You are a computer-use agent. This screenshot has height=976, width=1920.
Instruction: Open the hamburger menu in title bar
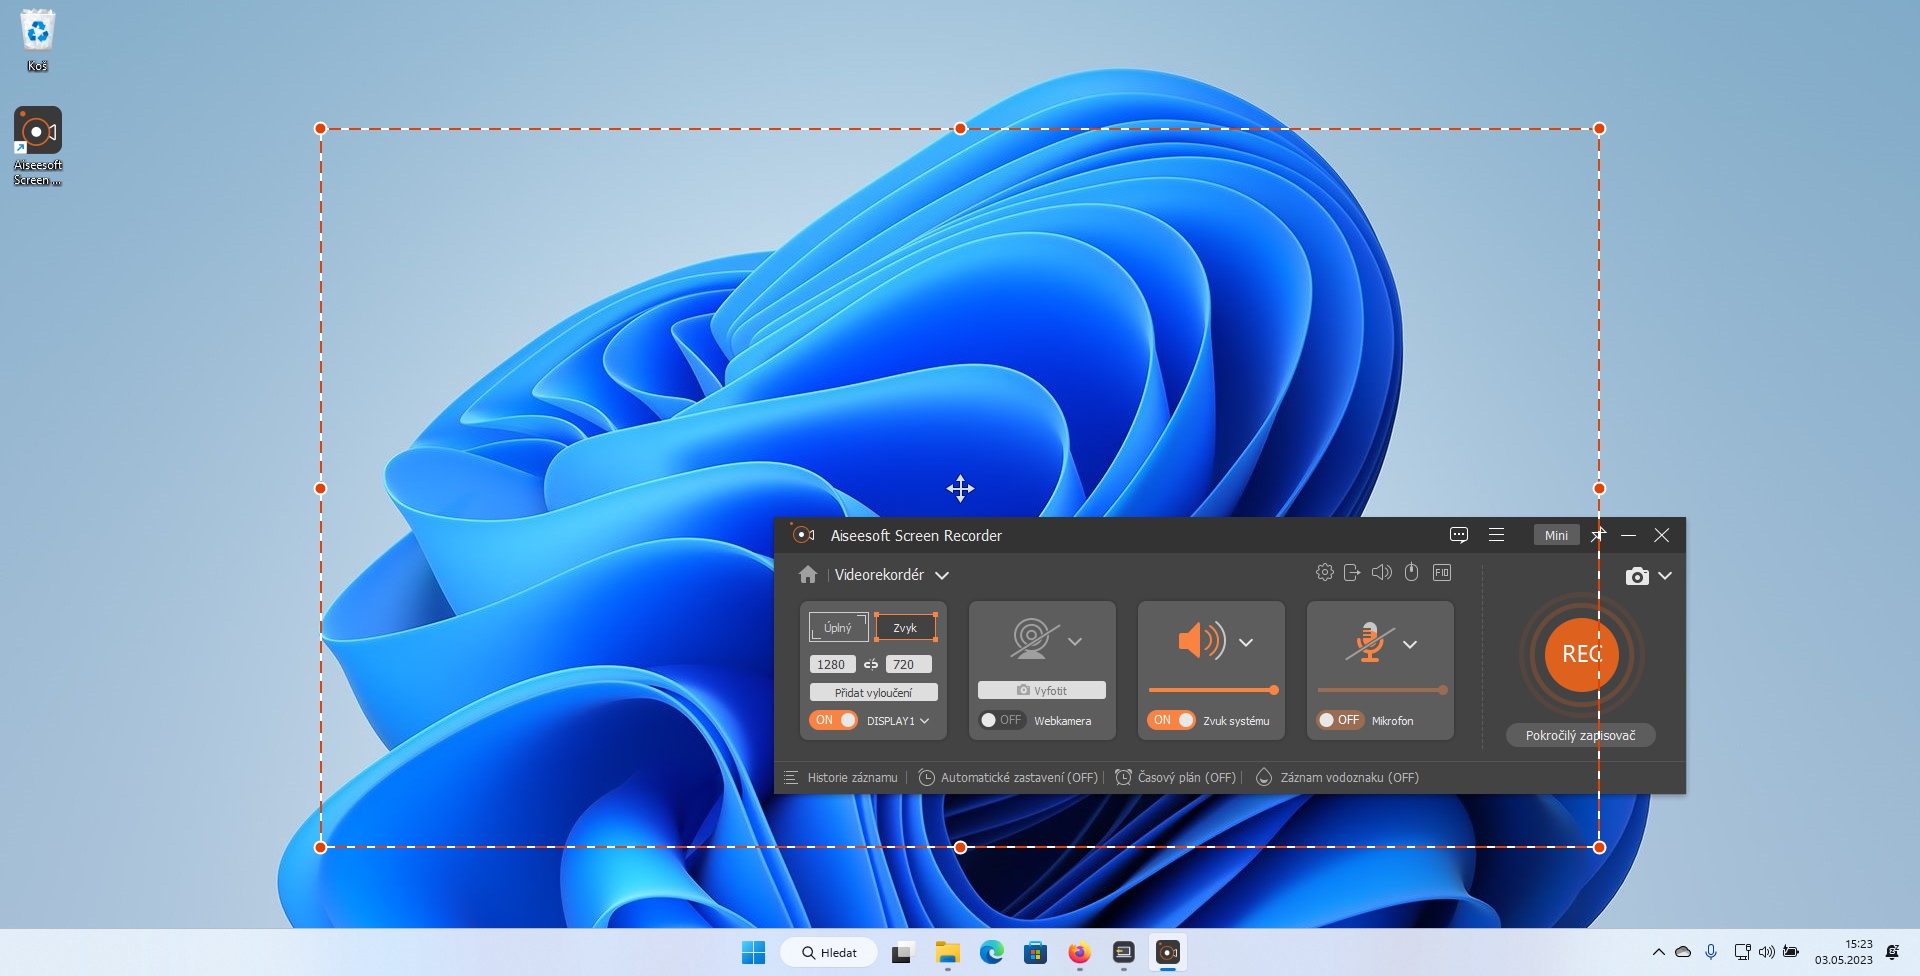coord(1496,536)
